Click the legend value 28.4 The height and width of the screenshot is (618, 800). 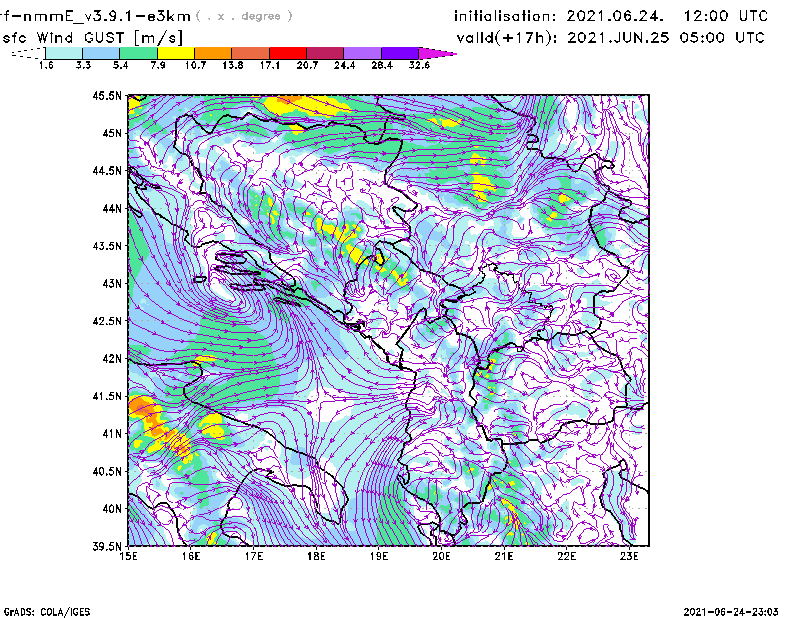pos(382,65)
